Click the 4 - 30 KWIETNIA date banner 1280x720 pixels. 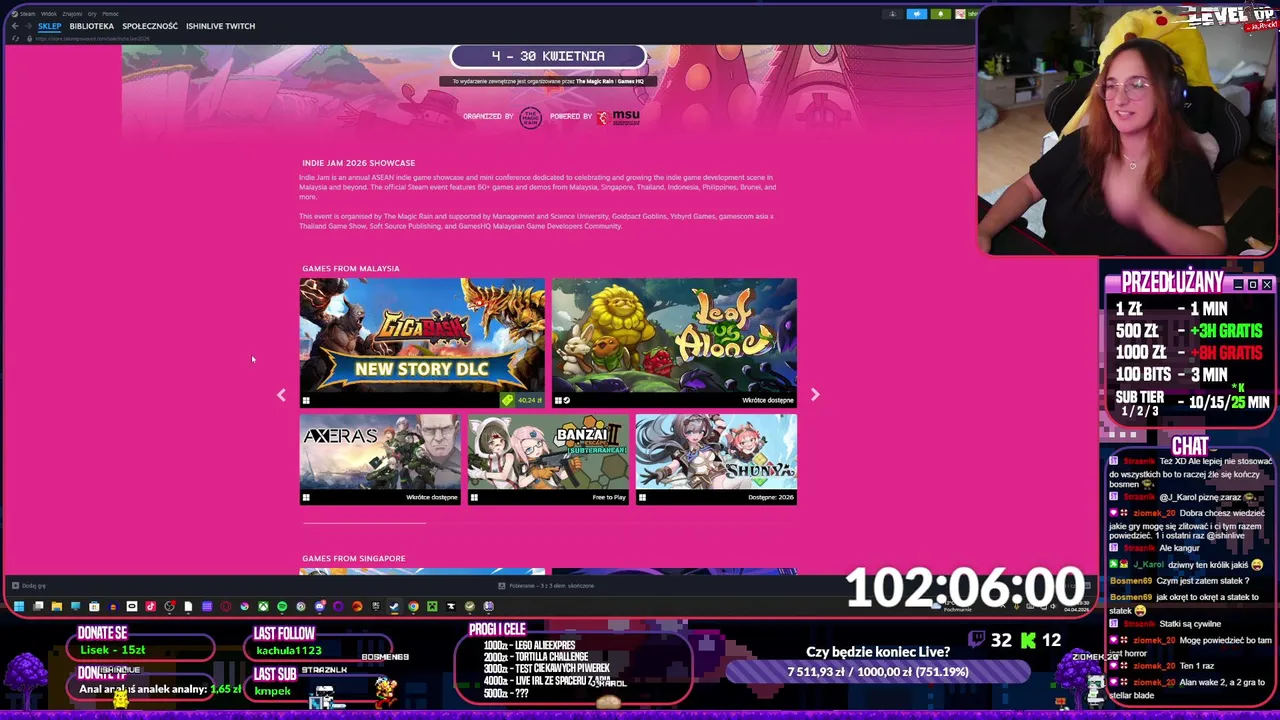pyautogui.click(x=548, y=56)
